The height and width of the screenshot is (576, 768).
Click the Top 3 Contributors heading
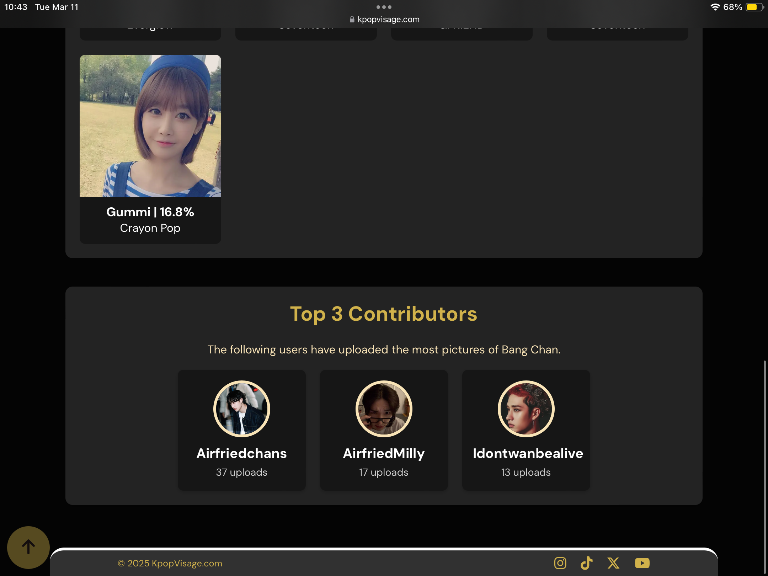[384, 314]
